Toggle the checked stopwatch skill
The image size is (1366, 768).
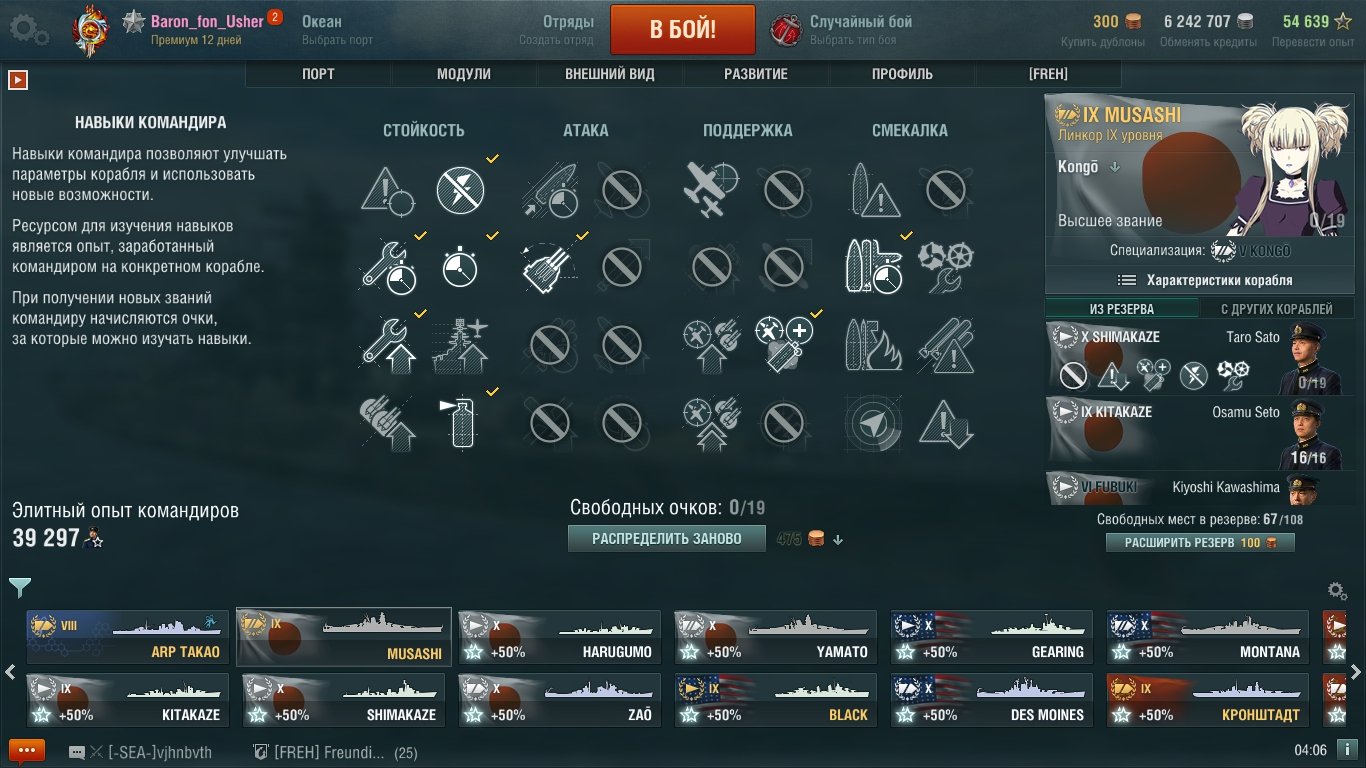pyautogui.click(x=460, y=265)
